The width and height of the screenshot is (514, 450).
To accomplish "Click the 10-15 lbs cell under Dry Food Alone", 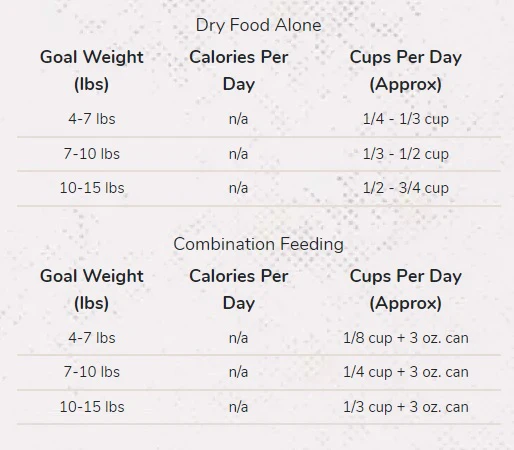I will pos(92,188).
